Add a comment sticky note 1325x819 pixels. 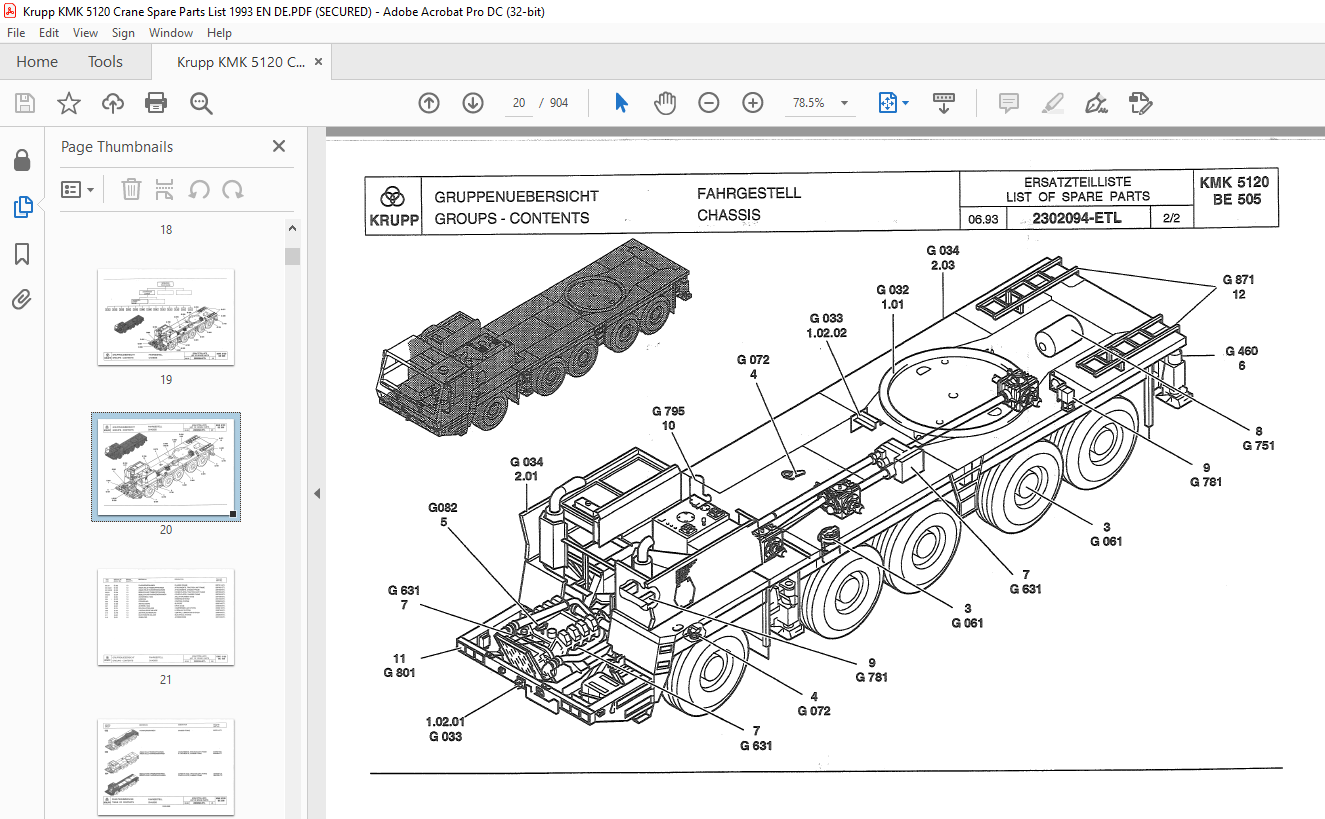pyautogui.click(x=1009, y=103)
